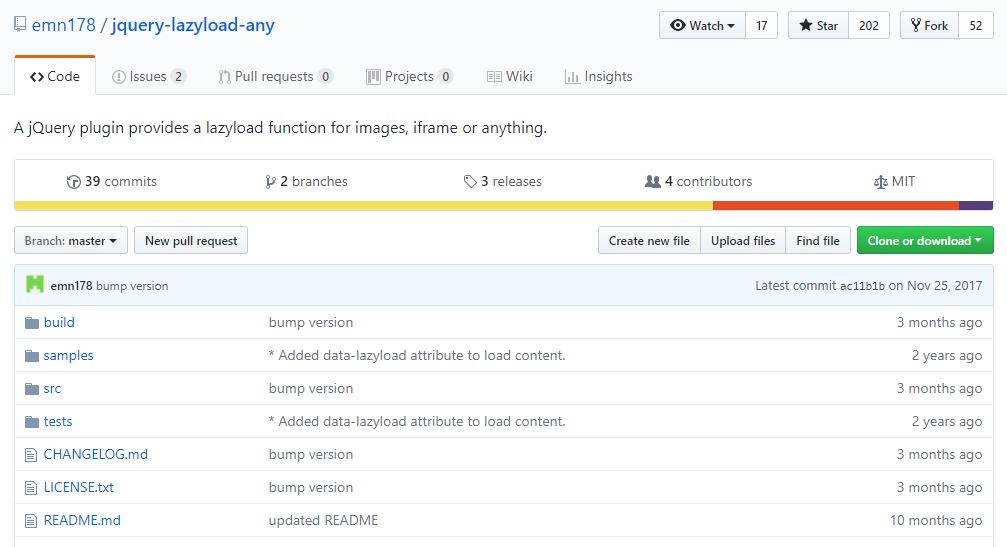Click the build folder icon
The image size is (1007, 547).
30,323
